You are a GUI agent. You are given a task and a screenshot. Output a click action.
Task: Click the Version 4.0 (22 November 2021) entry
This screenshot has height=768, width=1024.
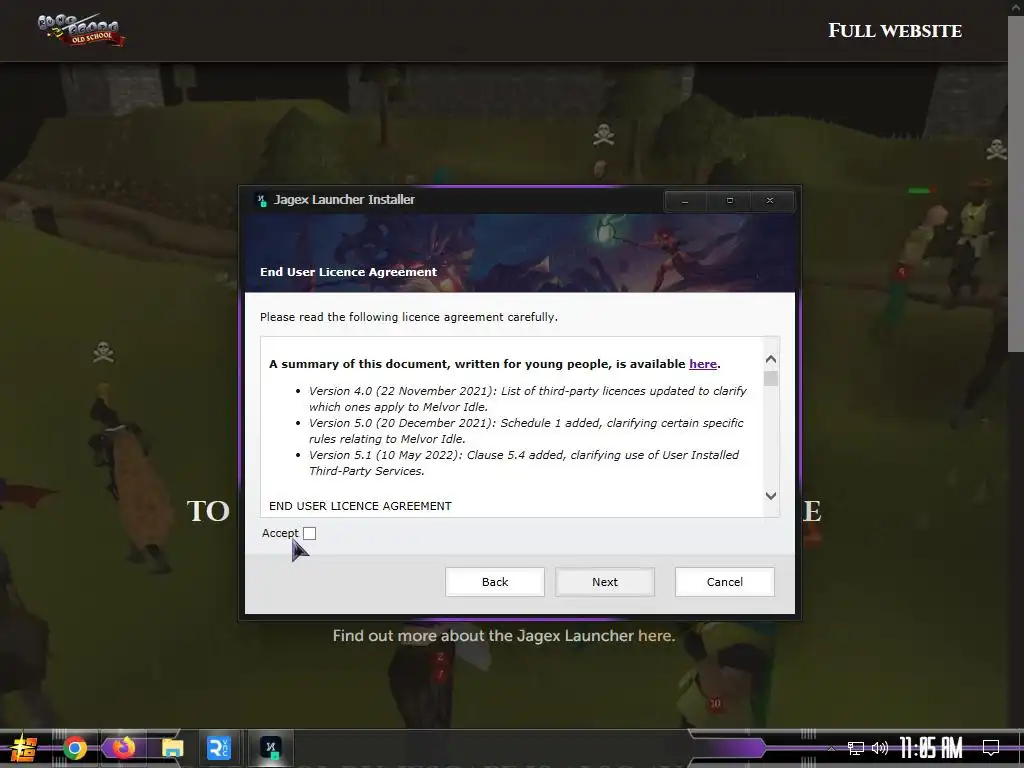[x=528, y=399]
